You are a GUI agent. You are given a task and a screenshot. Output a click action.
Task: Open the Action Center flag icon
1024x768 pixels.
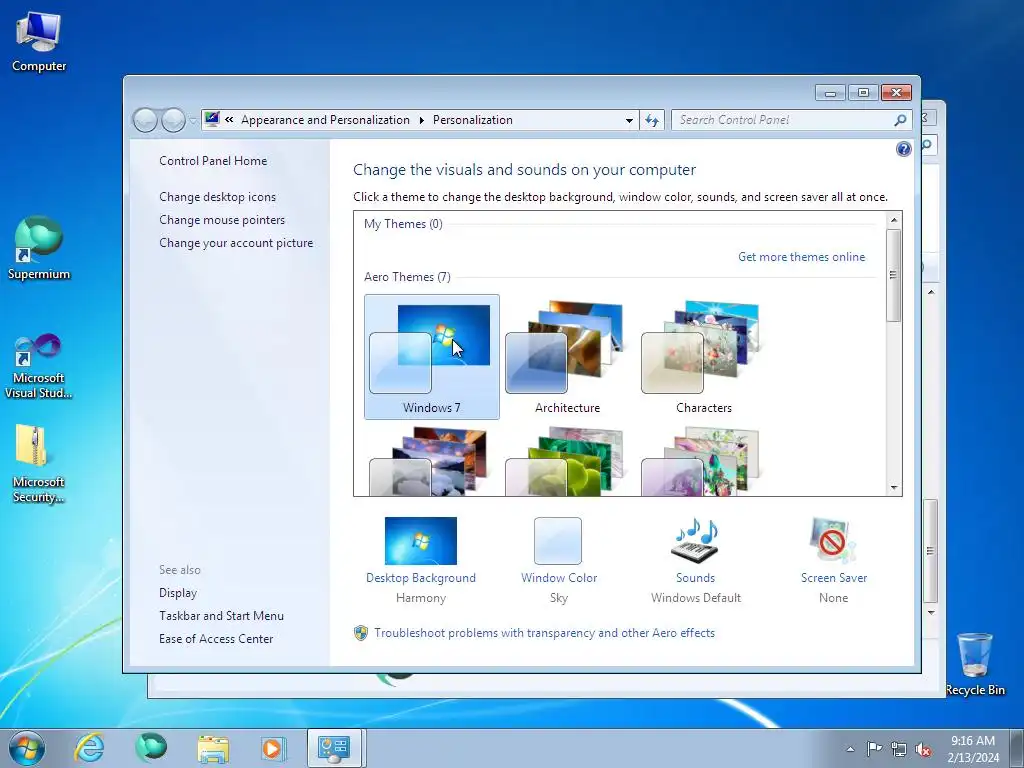874,748
